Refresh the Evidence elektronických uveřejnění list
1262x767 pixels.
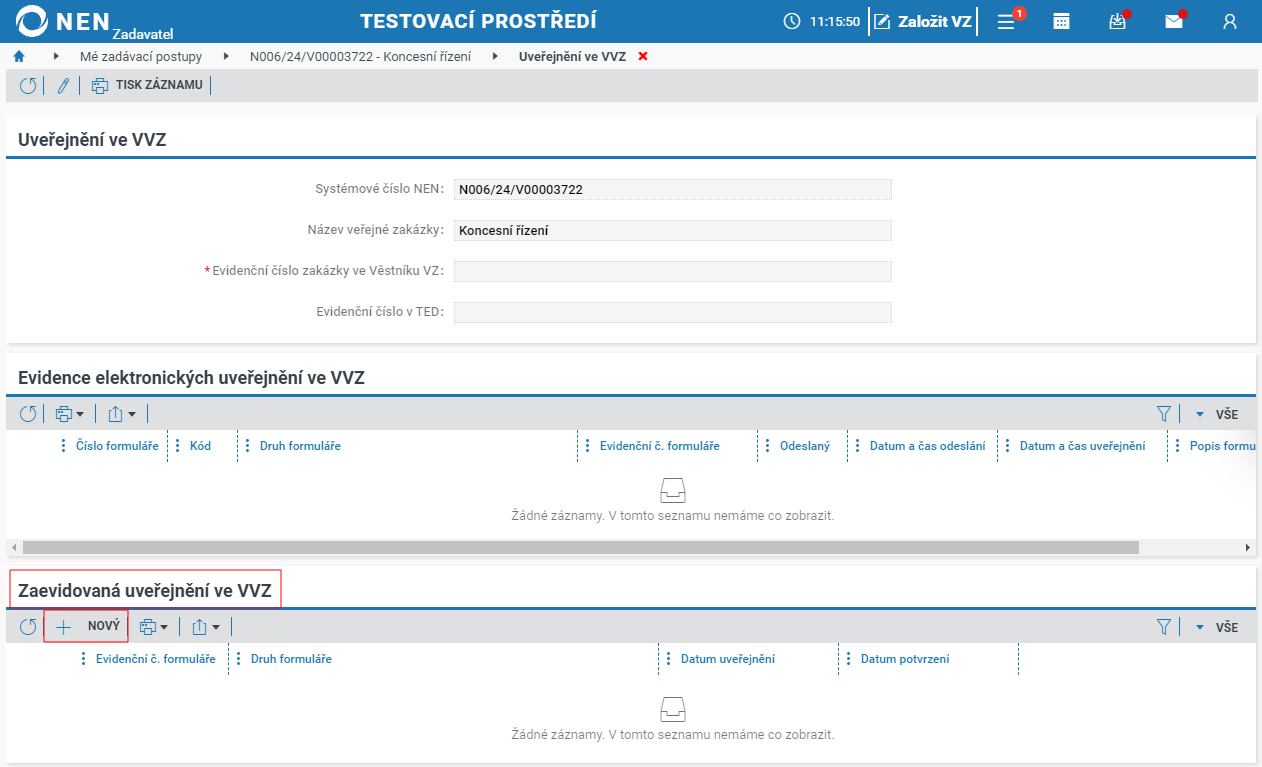click(28, 414)
